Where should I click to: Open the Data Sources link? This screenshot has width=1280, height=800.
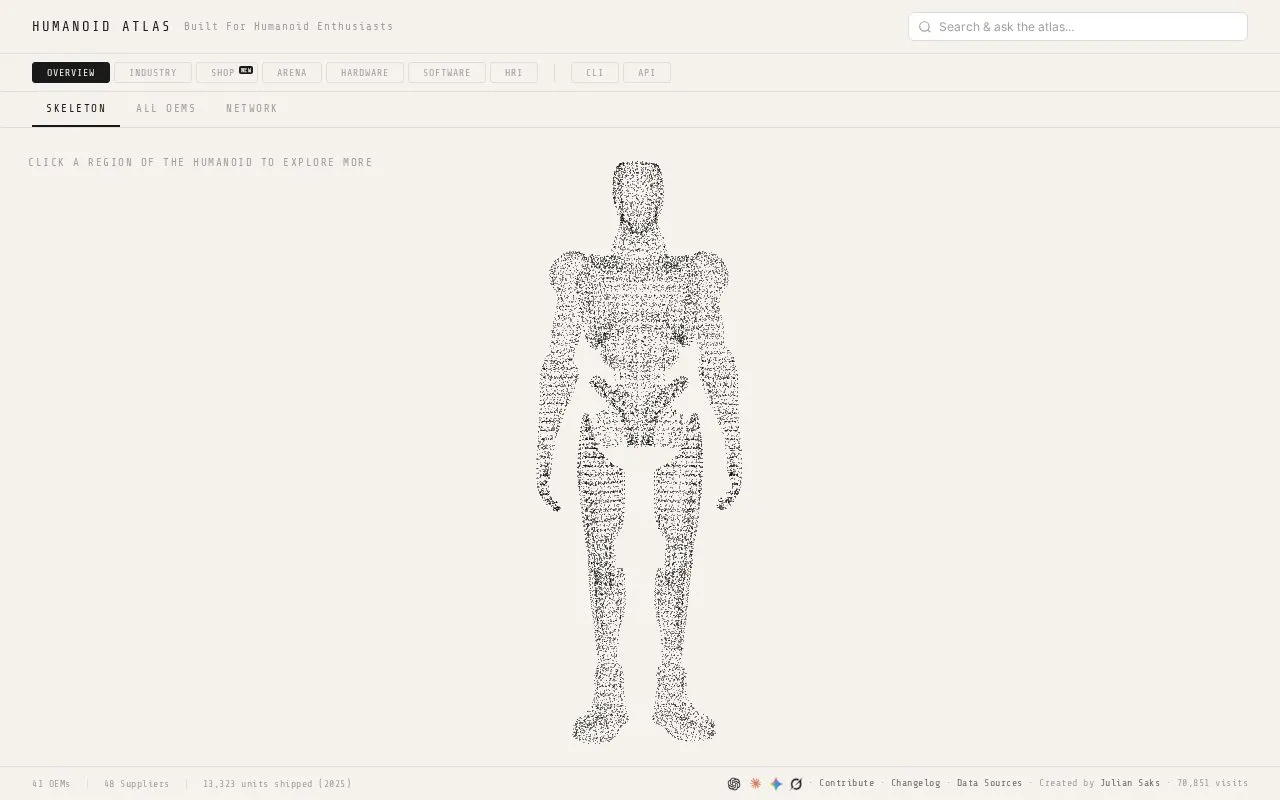(x=990, y=784)
